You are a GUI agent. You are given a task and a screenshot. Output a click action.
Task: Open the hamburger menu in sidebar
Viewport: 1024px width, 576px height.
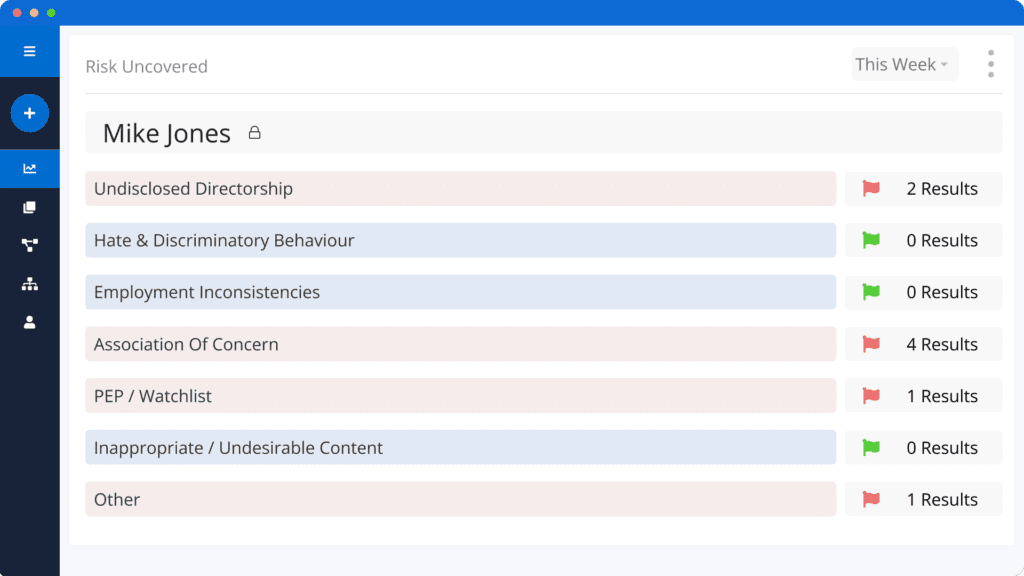pos(29,51)
